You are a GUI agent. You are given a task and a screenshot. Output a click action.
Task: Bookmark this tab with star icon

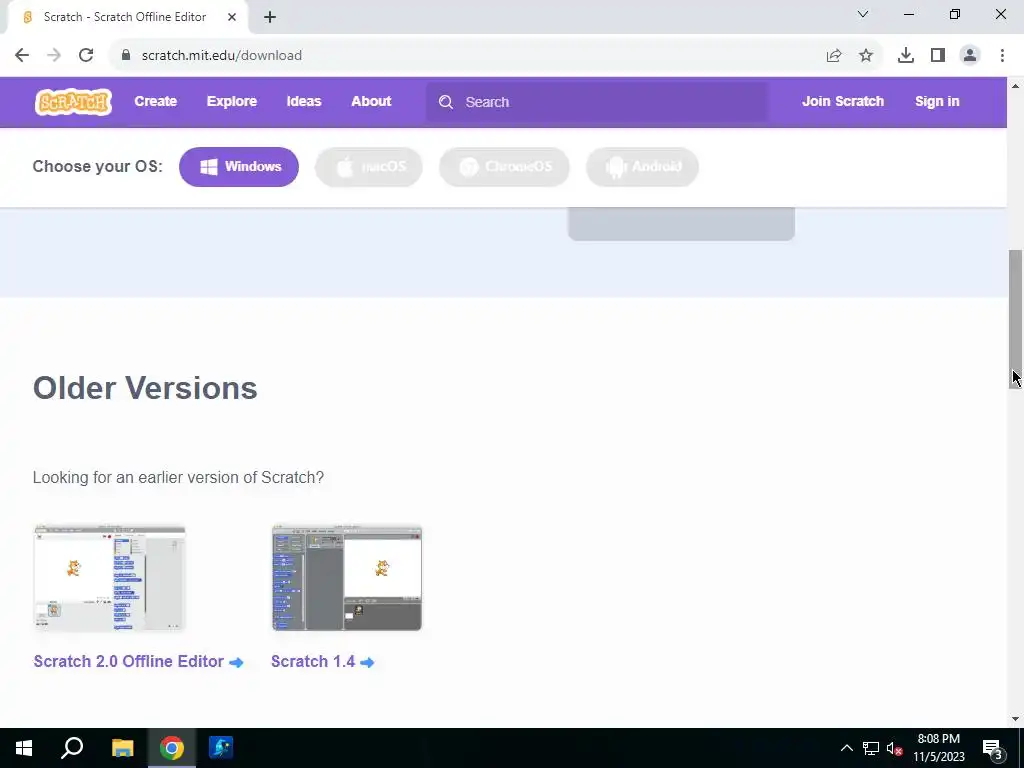pyautogui.click(x=866, y=56)
